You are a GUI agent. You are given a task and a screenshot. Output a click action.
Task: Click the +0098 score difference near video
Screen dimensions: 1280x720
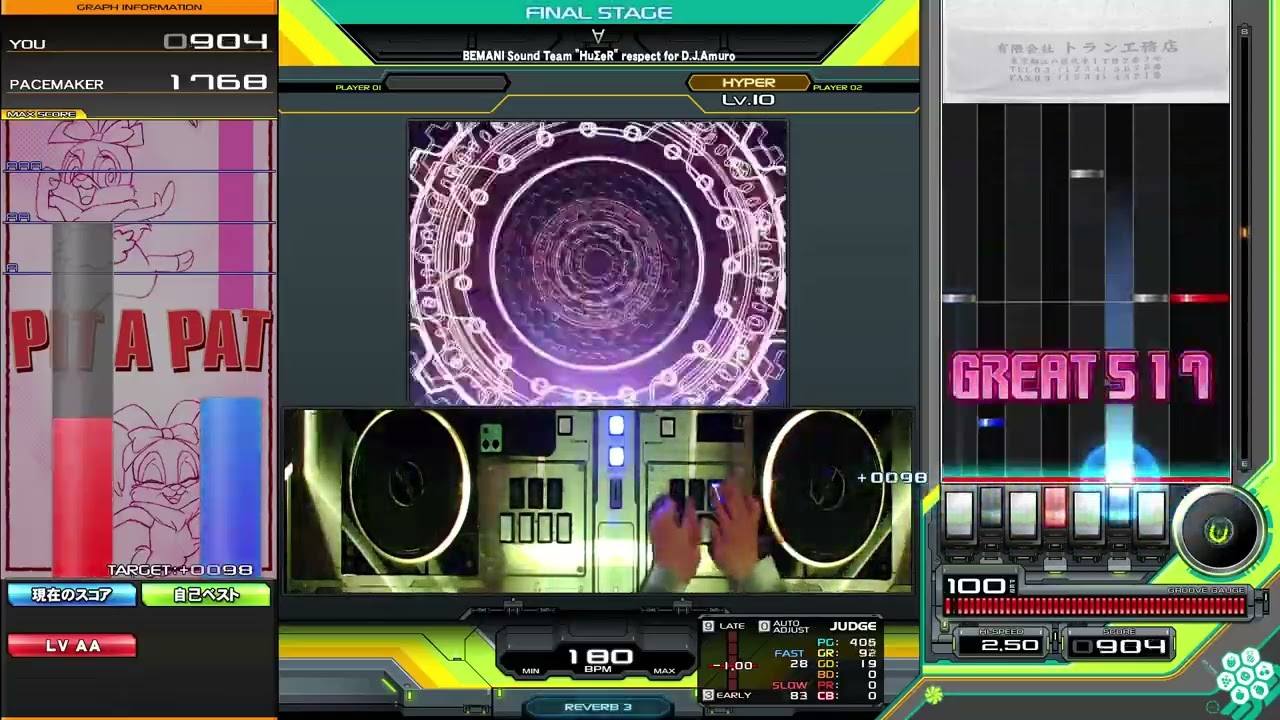pos(892,478)
